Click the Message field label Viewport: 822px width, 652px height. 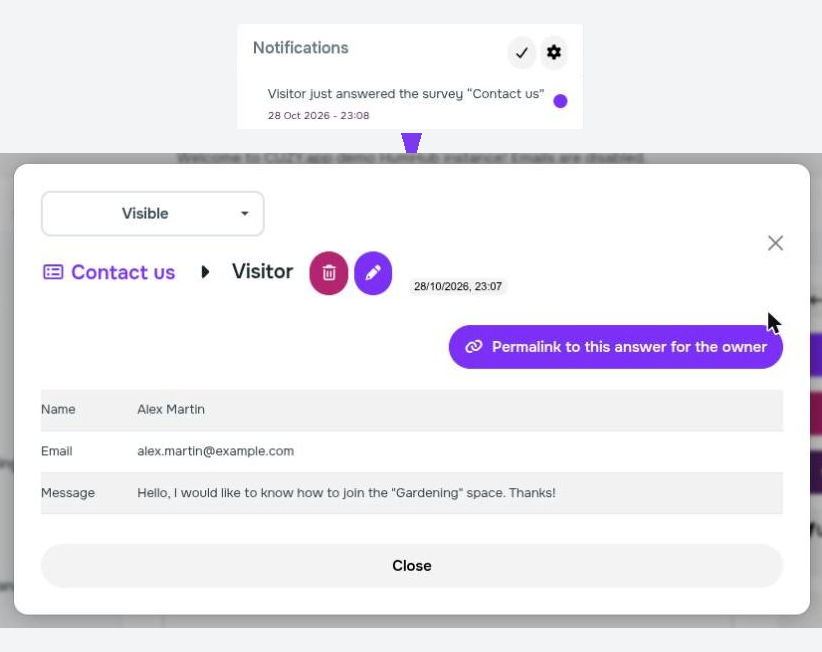pos(68,493)
